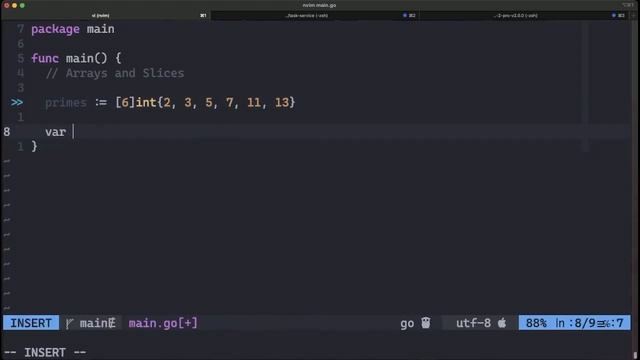Click the 'var' keyword on line 8
This screenshot has width=640, height=360.
click(x=56, y=132)
